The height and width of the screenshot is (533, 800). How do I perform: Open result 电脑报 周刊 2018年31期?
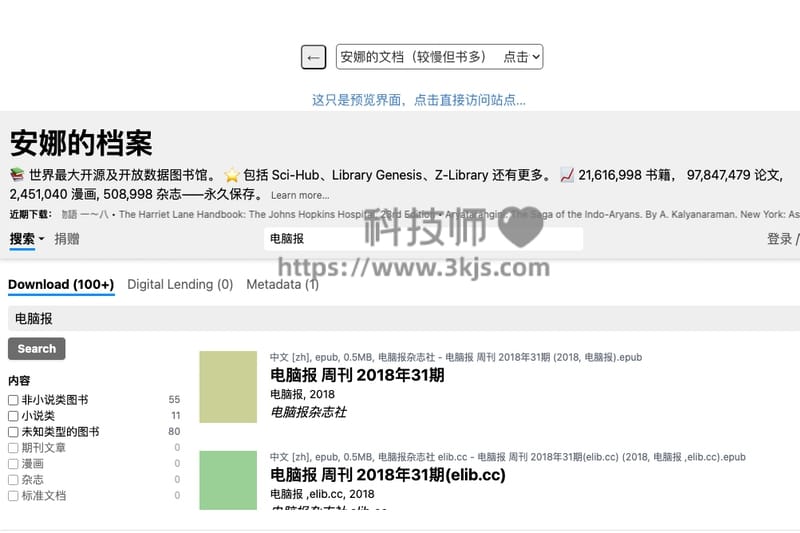click(x=357, y=375)
